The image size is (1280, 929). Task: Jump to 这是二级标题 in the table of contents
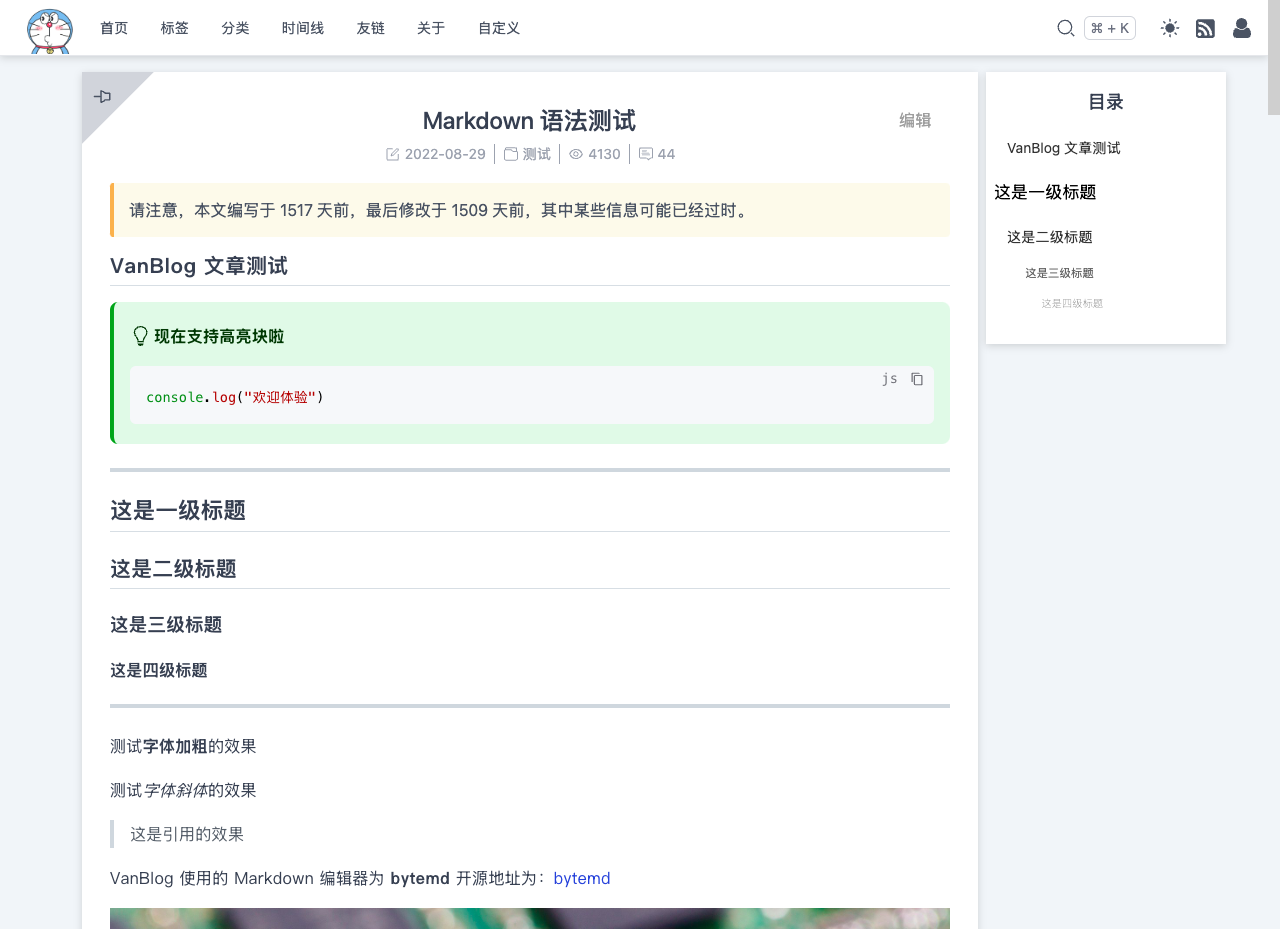(x=1050, y=237)
